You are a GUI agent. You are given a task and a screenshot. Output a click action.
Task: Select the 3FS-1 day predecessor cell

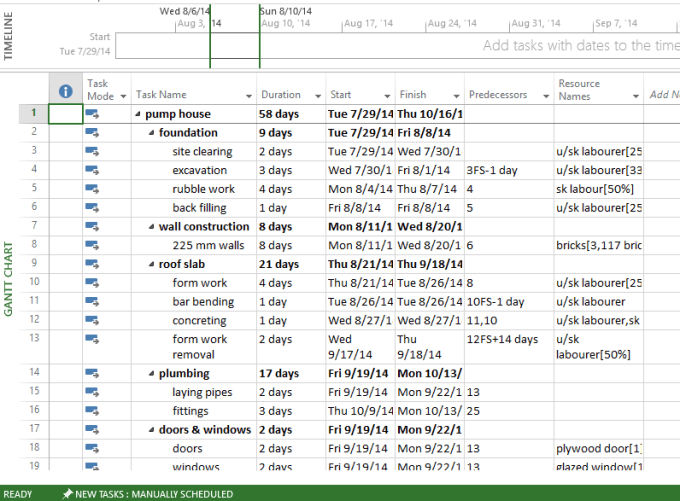(x=509, y=170)
